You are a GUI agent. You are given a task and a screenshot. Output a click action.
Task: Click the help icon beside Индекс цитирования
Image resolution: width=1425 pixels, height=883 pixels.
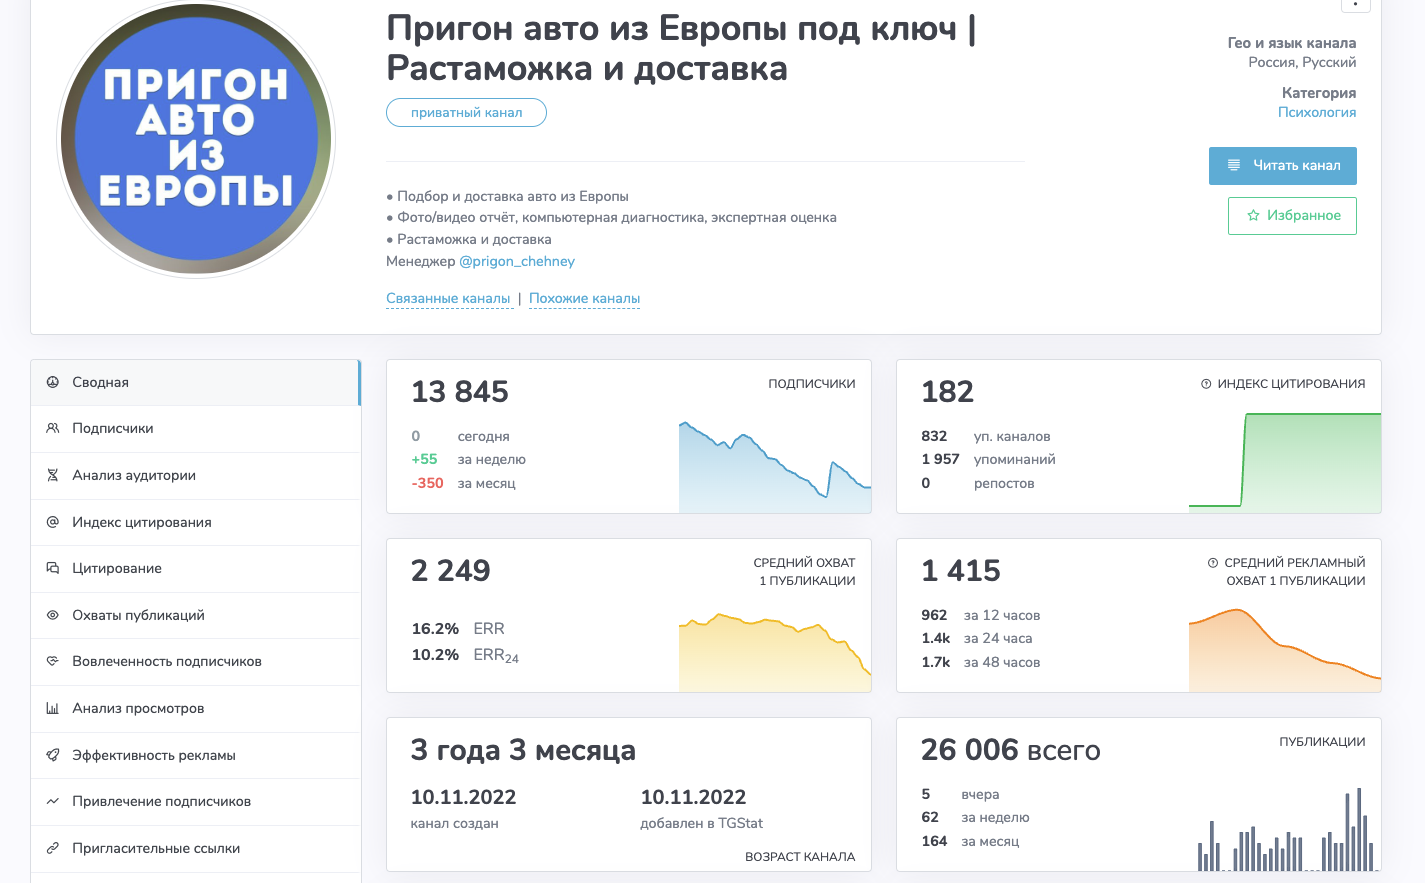point(1206,384)
